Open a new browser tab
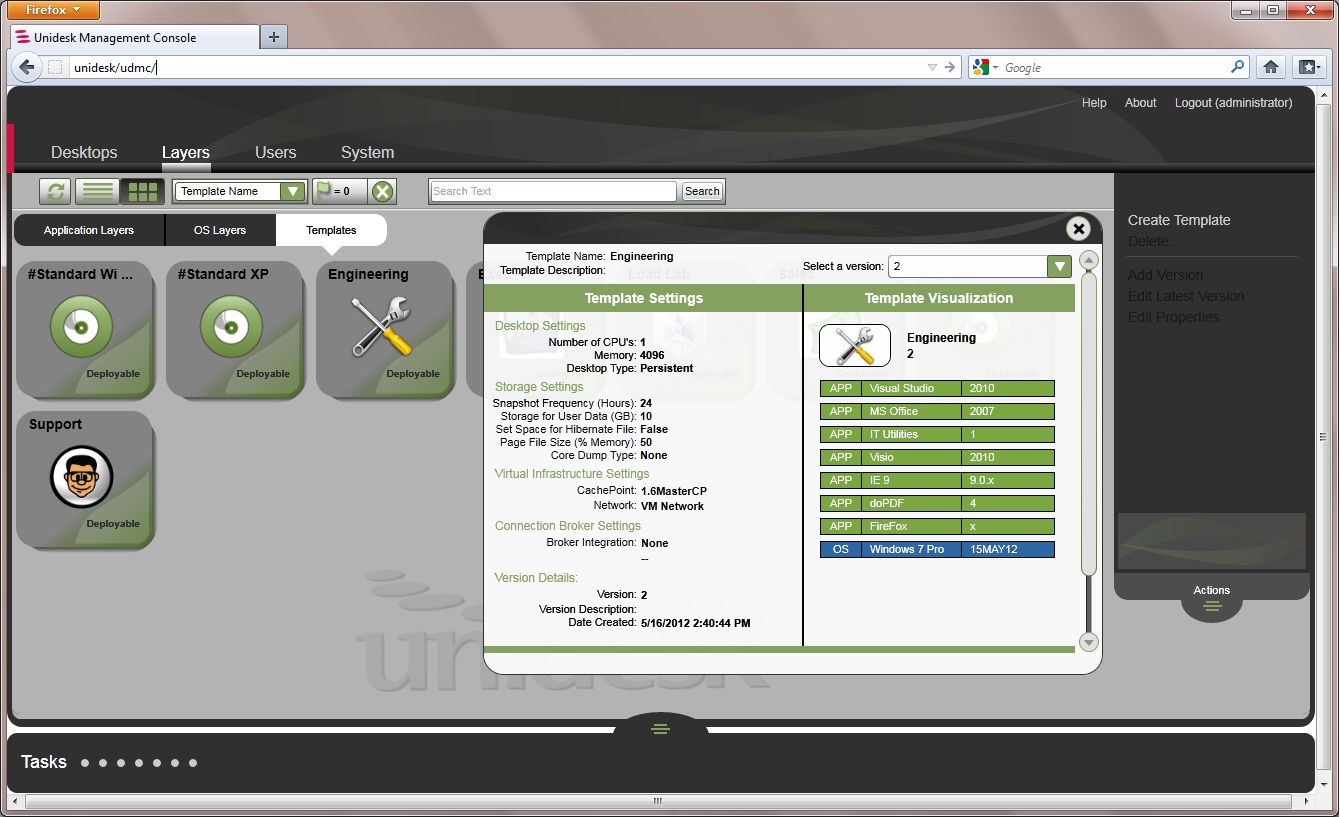This screenshot has width=1340, height=817. tap(273, 37)
